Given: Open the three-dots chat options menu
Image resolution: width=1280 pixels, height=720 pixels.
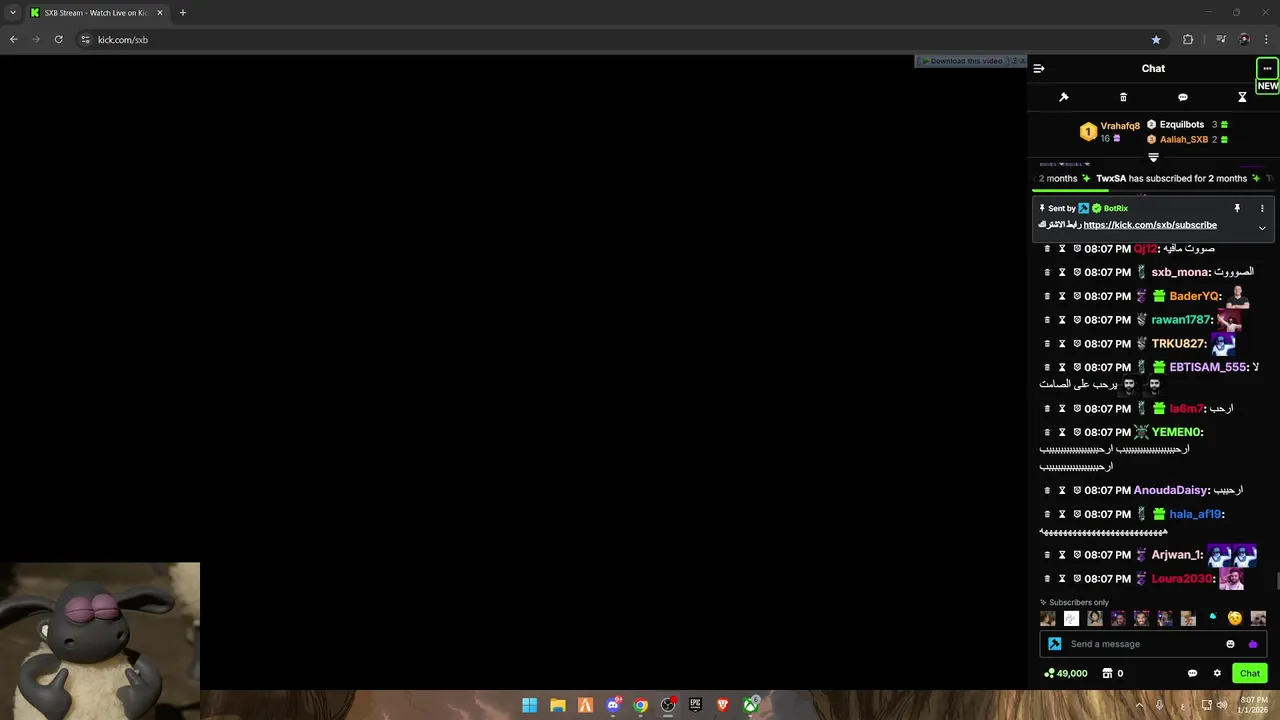Looking at the screenshot, I should tap(1267, 69).
